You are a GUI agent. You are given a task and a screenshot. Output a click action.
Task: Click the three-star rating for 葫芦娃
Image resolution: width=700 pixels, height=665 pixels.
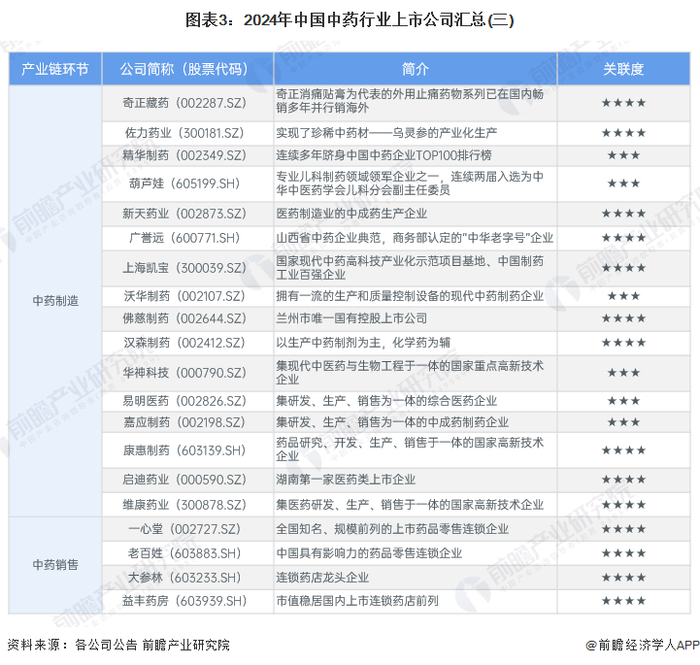coord(624,183)
